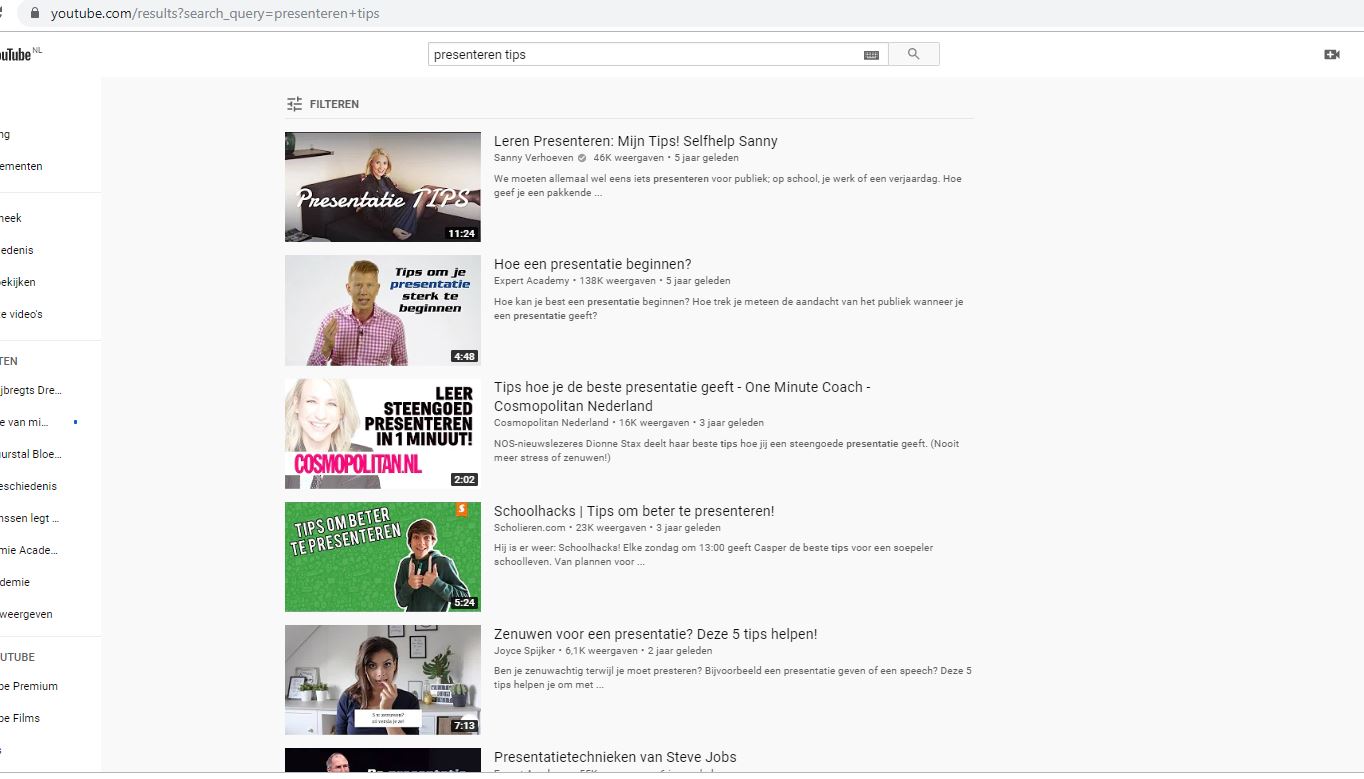Screen dimensions: 1364x779
Task: Open Joyce Spijker video thumbnail 7:13
Action: [383, 679]
